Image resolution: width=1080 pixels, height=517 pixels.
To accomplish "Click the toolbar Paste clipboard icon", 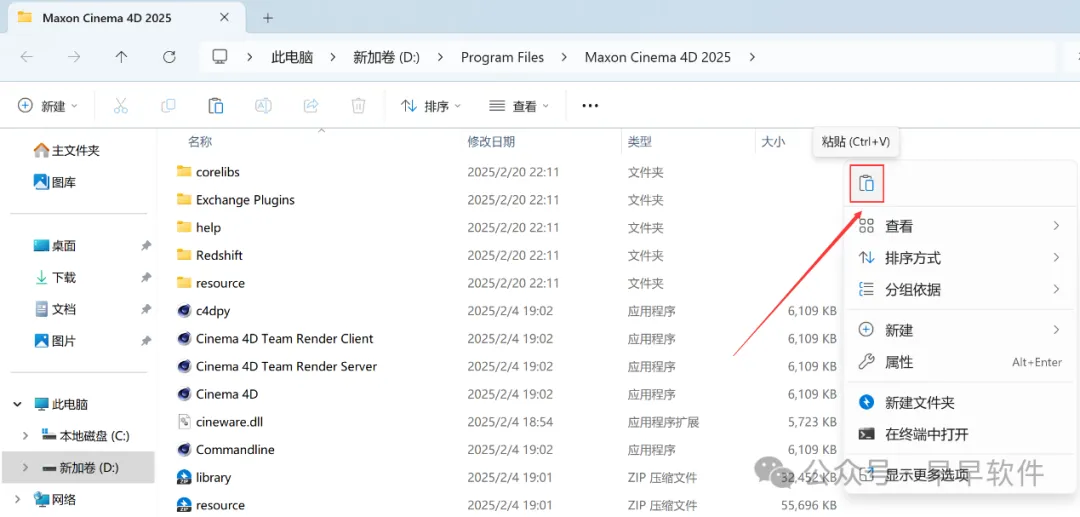I will [216, 105].
